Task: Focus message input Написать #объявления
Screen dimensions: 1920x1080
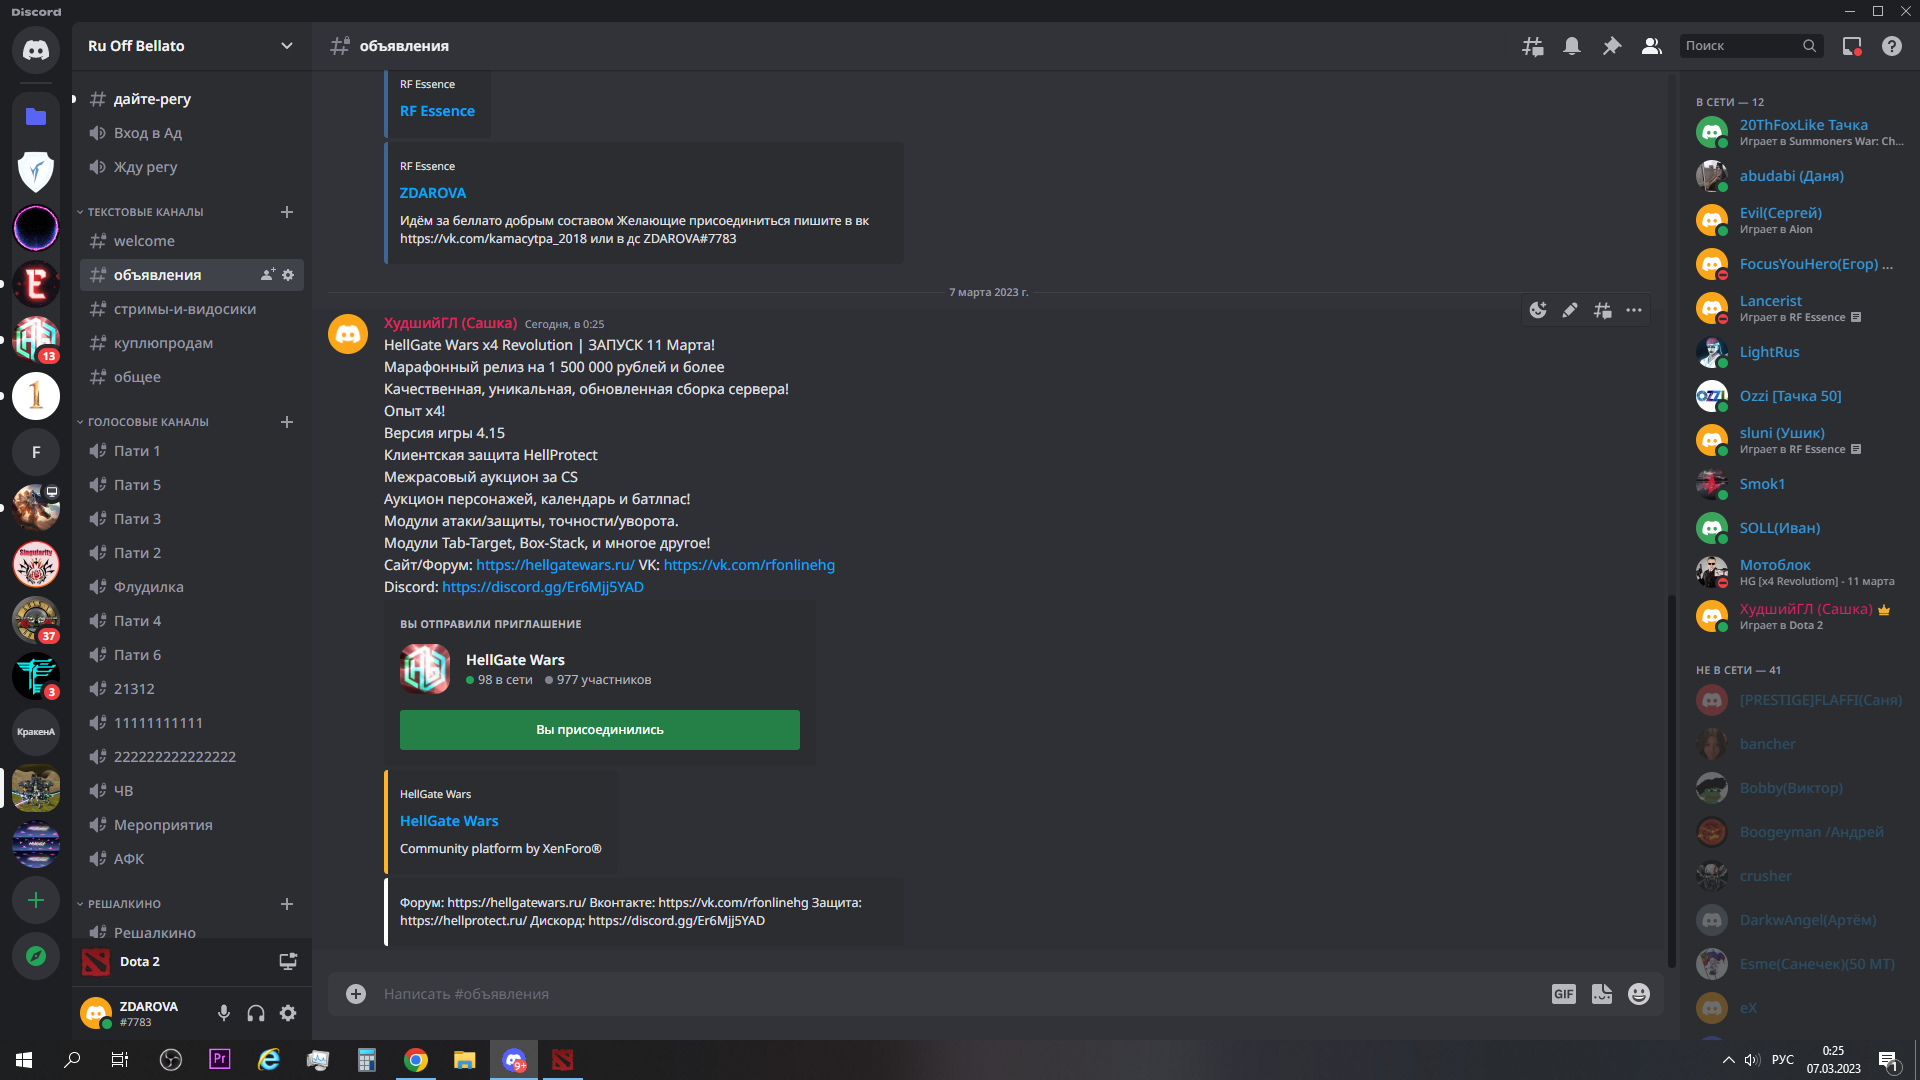Action: pyautogui.click(x=960, y=994)
